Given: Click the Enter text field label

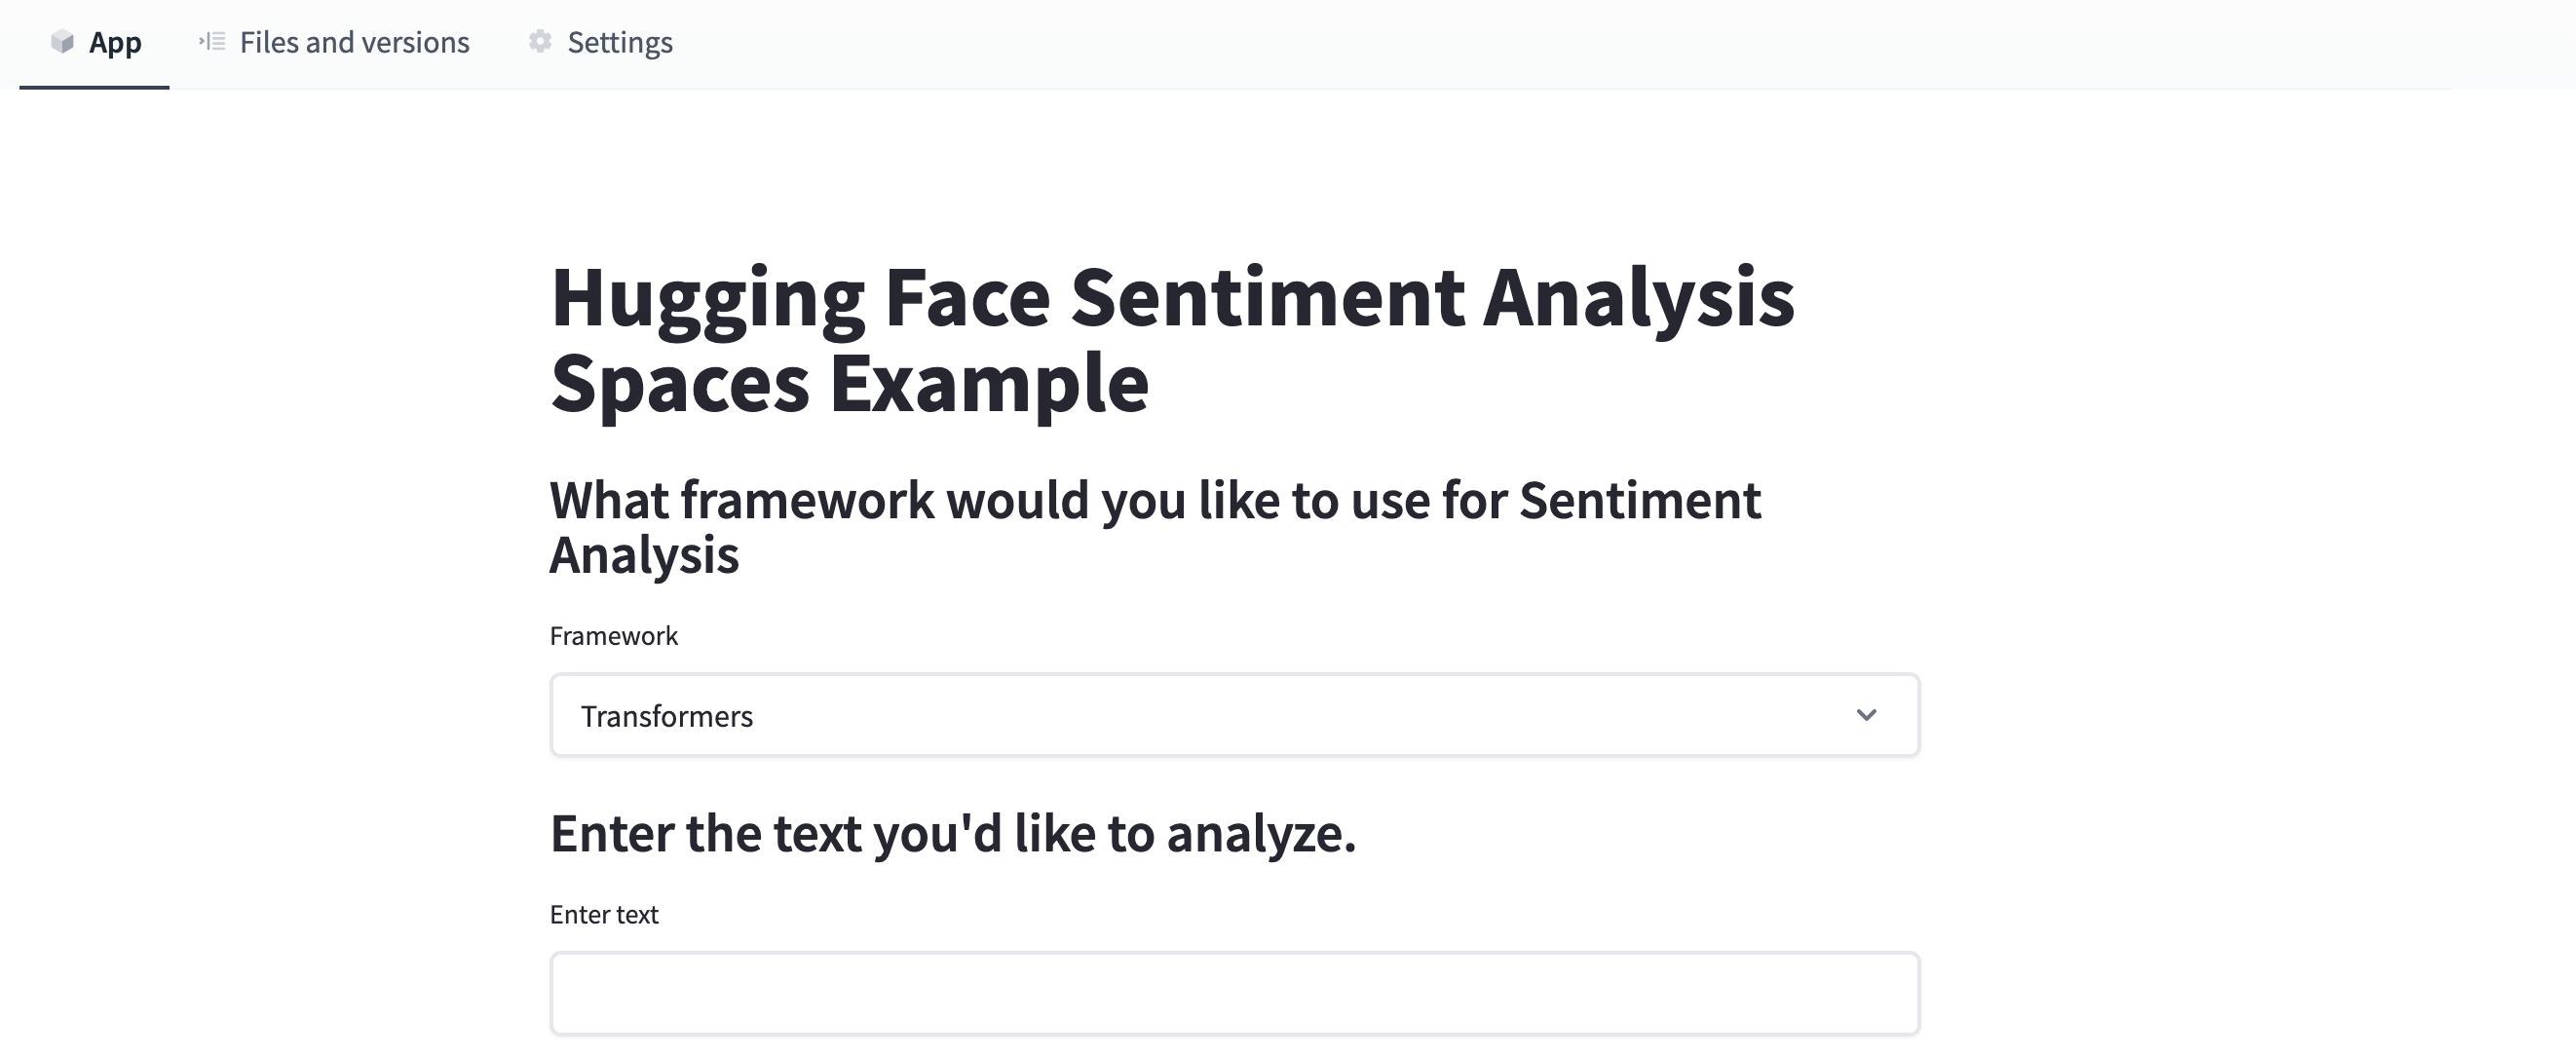Looking at the screenshot, I should pyautogui.click(x=604, y=914).
